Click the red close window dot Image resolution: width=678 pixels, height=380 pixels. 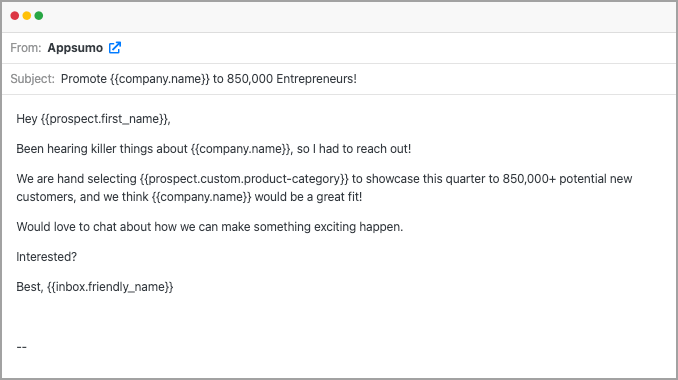(15, 16)
